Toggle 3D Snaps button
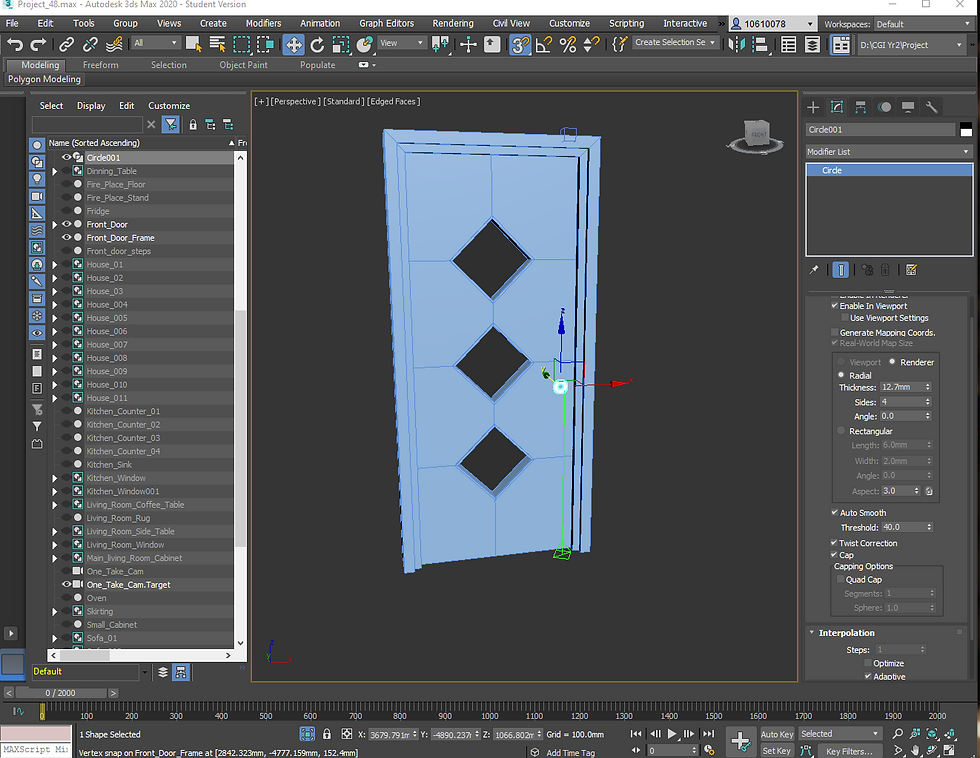The image size is (980, 758). click(x=519, y=44)
